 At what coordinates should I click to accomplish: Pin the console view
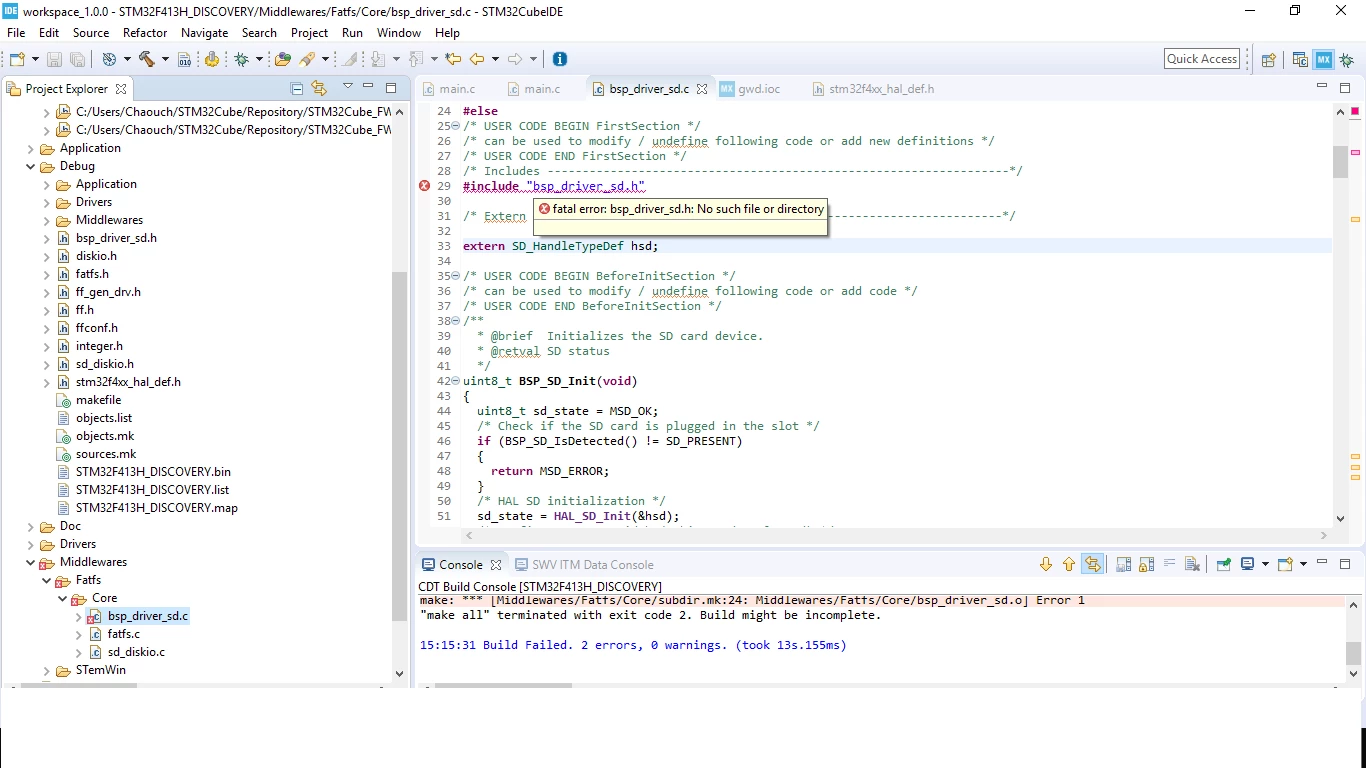1223,564
